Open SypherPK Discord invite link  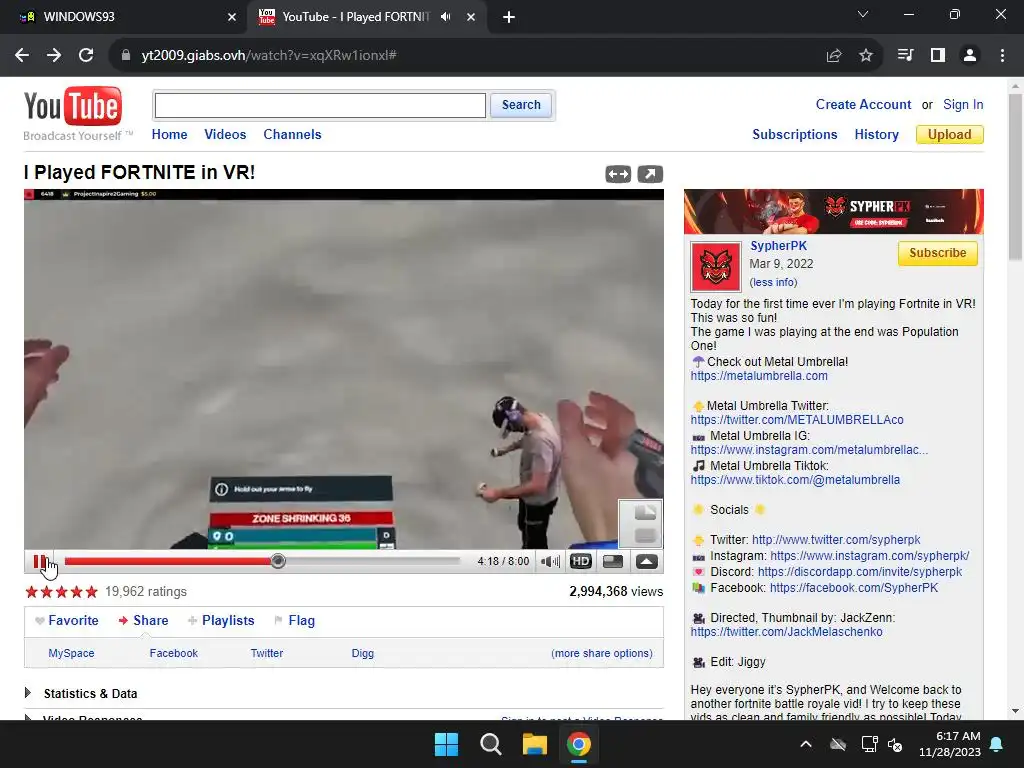pyautogui.click(x=859, y=572)
